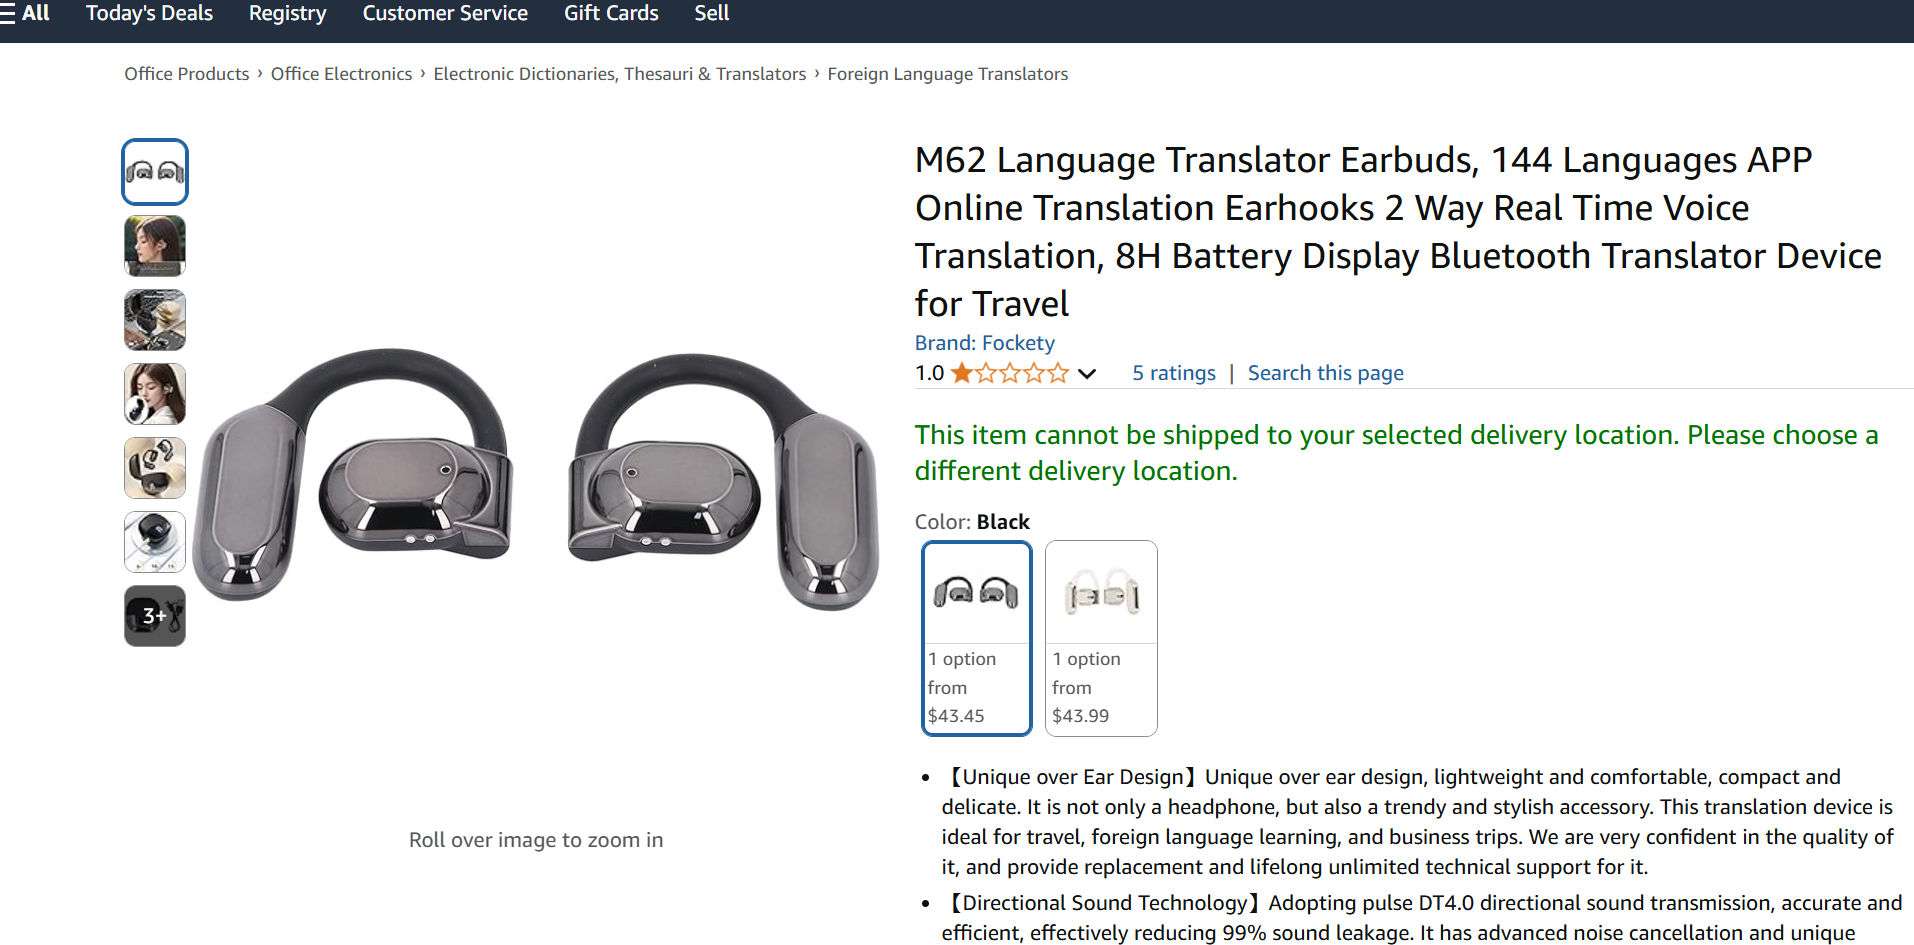Select the fifth thumbnail with open earbud case
The height and width of the screenshot is (945, 1914).
(x=155, y=468)
